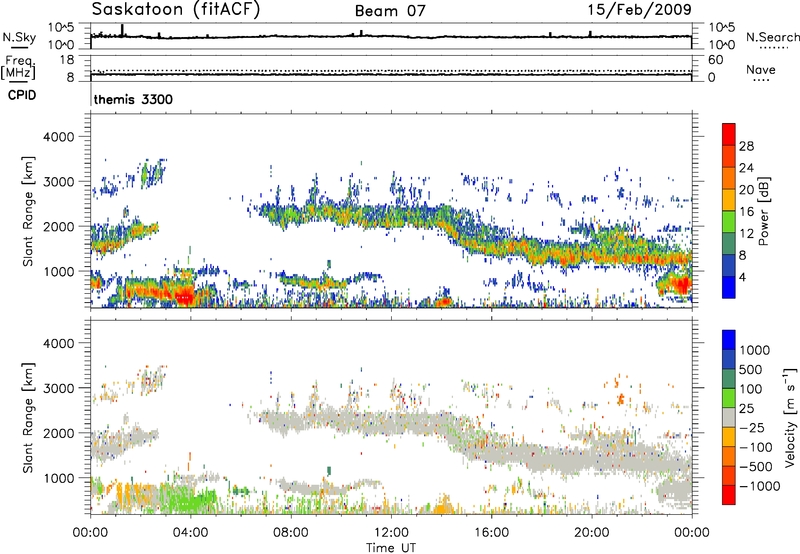Click the 18 tick on frequency axis
The image size is (800, 554).
coord(67,60)
